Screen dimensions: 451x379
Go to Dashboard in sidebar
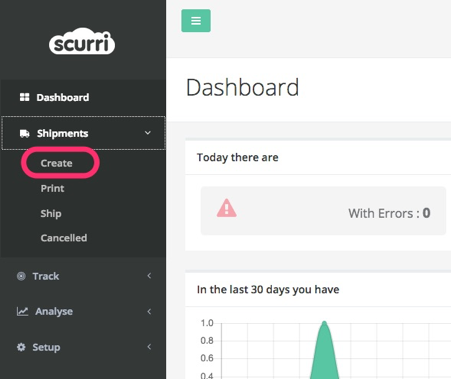pyautogui.click(x=63, y=97)
